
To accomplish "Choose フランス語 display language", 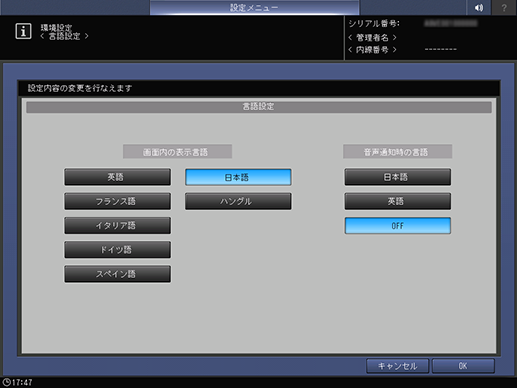I will [x=117, y=201].
